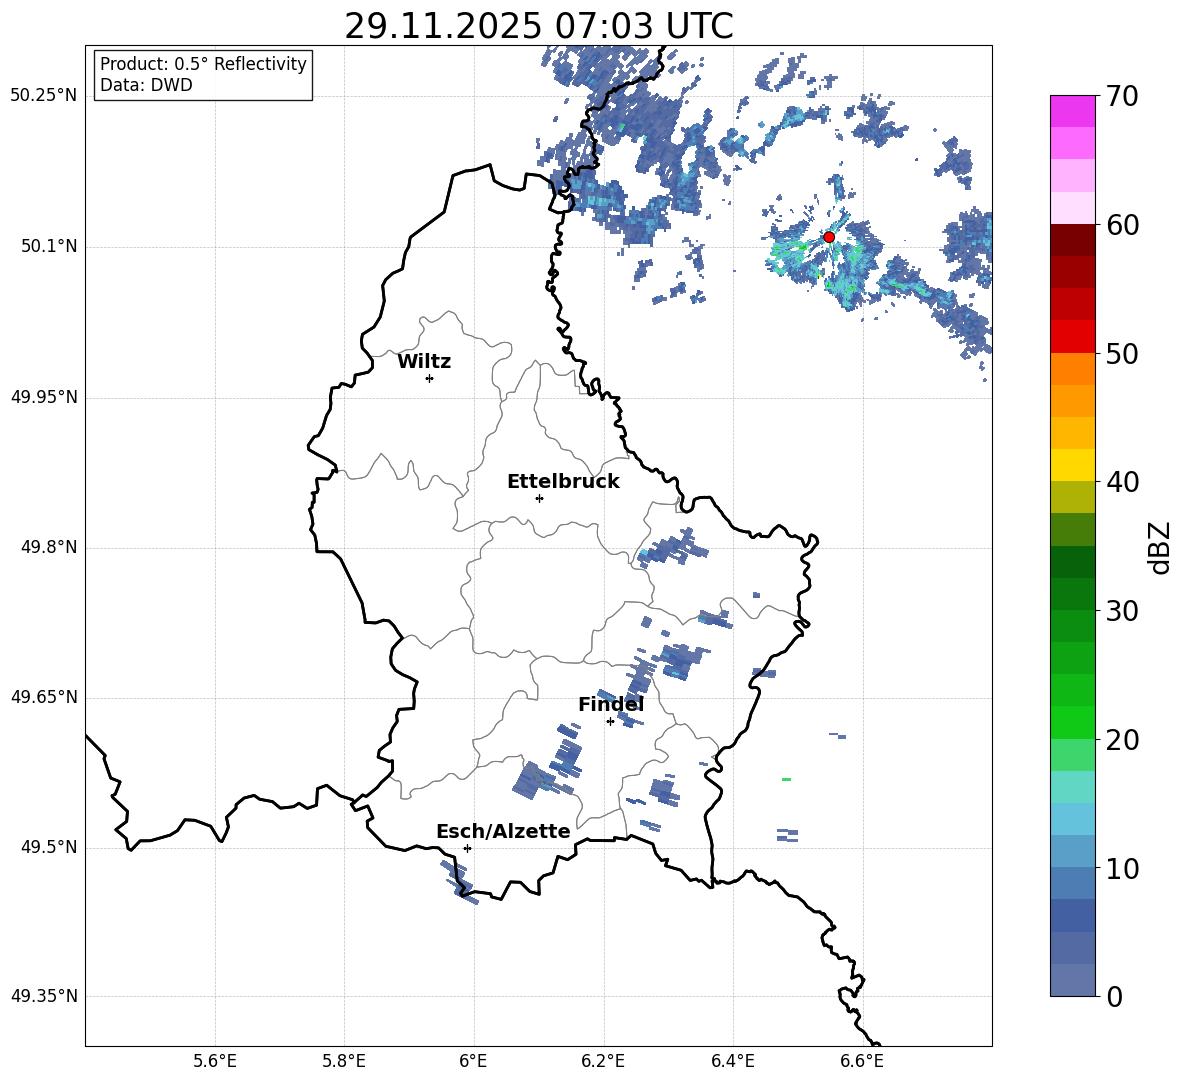Click the 49.35°N latitude label
Image resolution: width=1184 pixels, height=1081 pixels.
tap(44, 996)
